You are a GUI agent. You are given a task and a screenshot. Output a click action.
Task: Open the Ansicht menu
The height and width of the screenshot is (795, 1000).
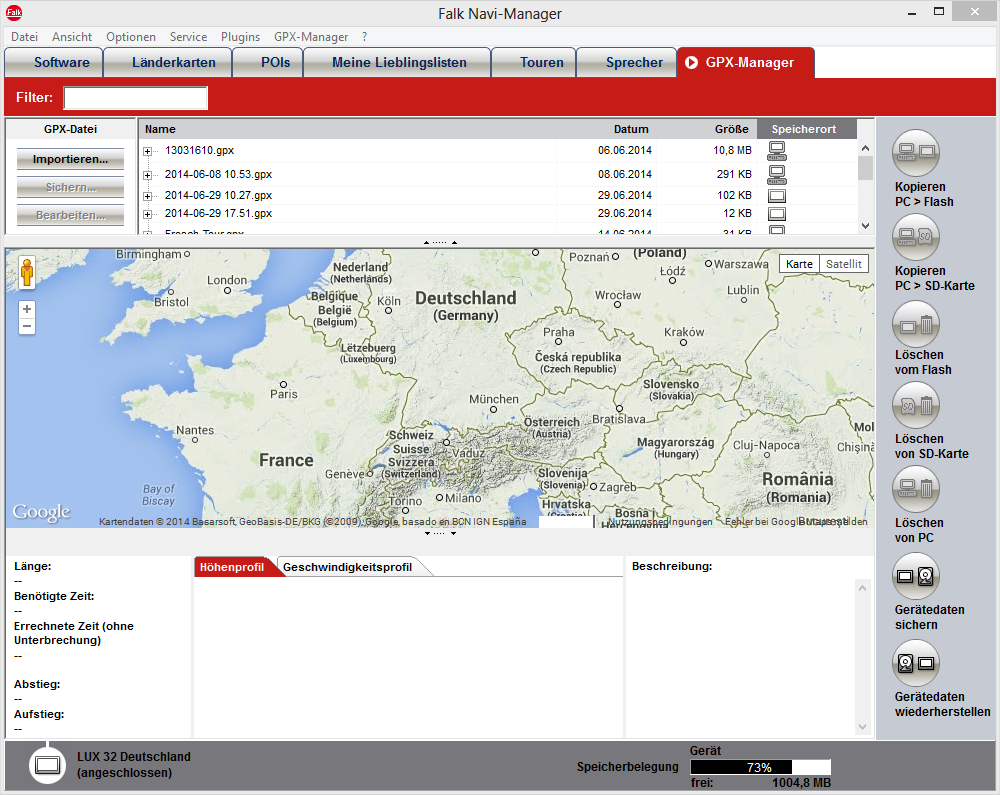coord(72,37)
